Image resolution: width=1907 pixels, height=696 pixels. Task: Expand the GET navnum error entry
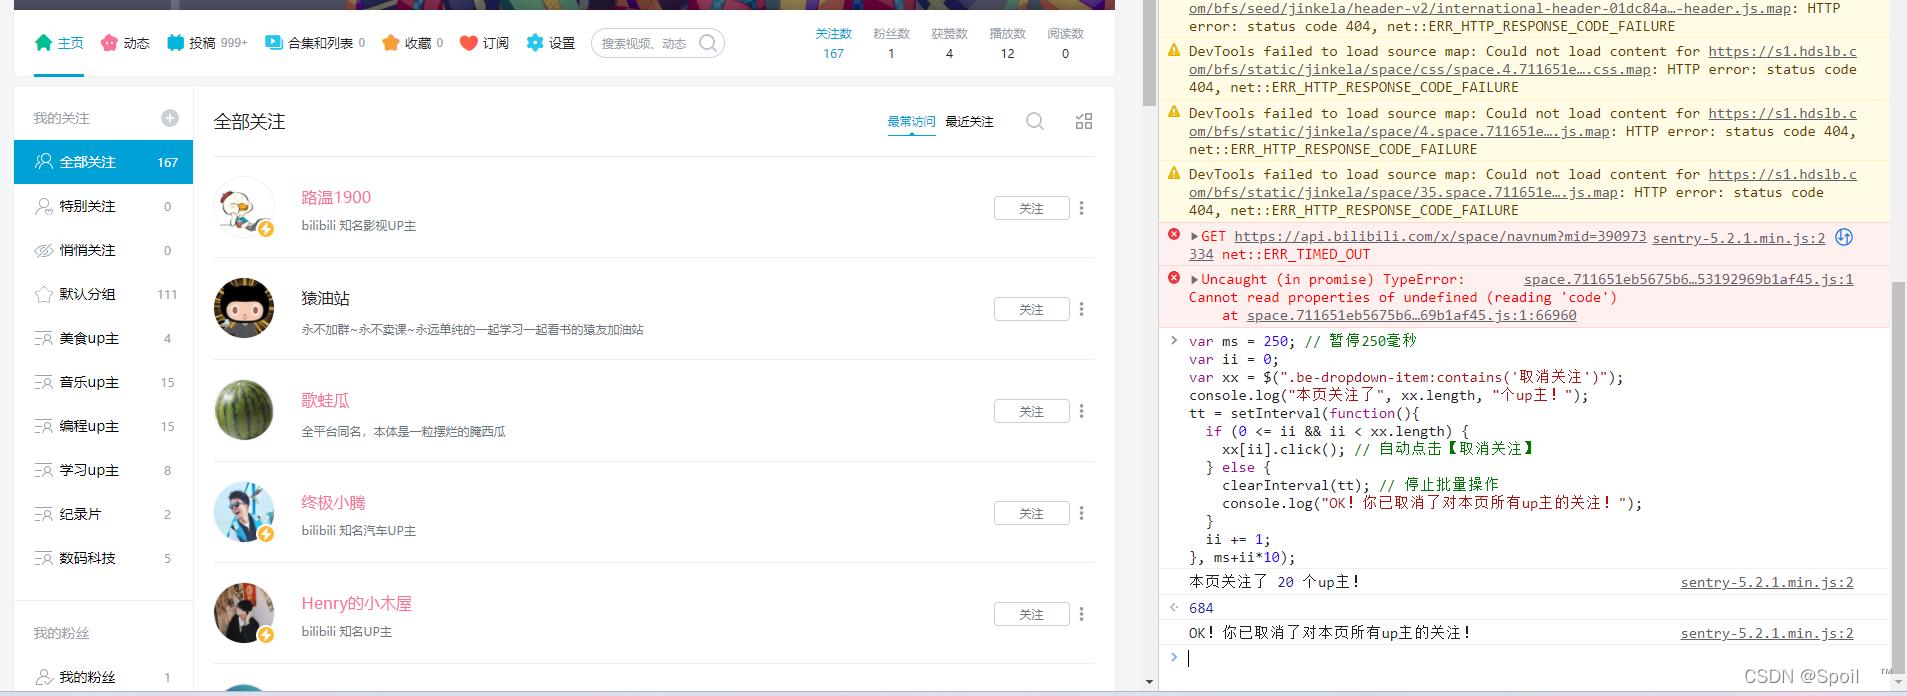[x=1194, y=237]
